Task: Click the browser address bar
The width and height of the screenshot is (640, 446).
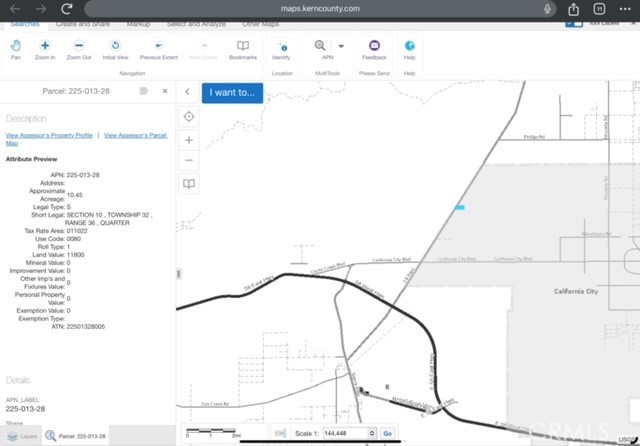Action: 320,7
